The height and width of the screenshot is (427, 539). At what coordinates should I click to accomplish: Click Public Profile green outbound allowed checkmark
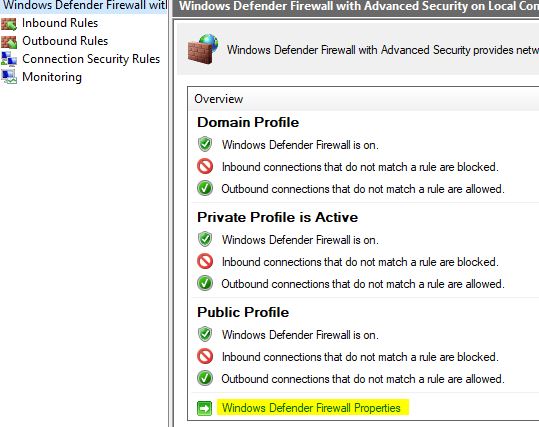click(205, 378)
